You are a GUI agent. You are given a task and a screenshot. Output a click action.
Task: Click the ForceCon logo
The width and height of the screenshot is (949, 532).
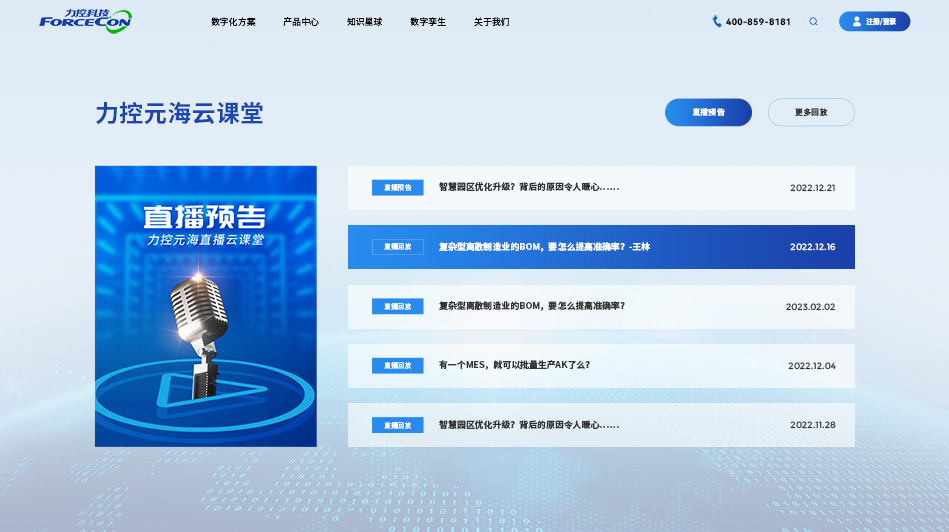[x=85, y=21]
